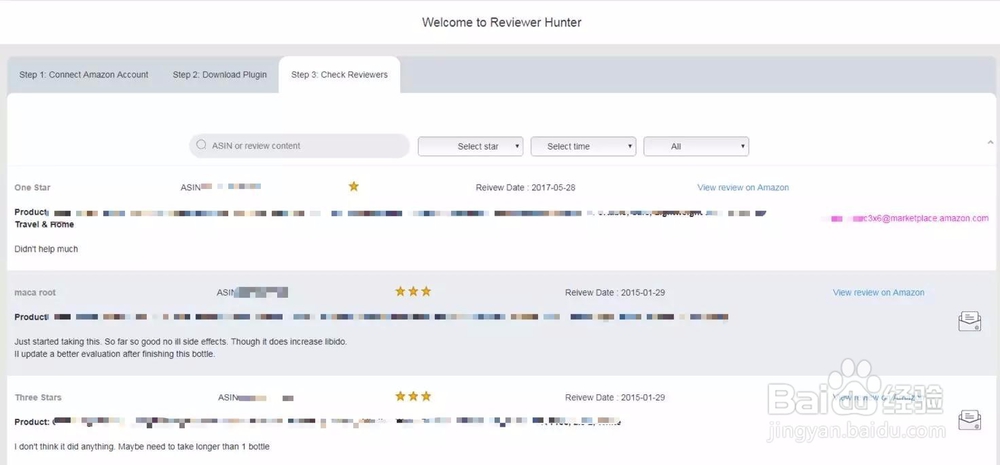The width and height of the screenshot is (1000, 465).
Task: Click the star rating of maca root review
Action: tap(413, 292)
